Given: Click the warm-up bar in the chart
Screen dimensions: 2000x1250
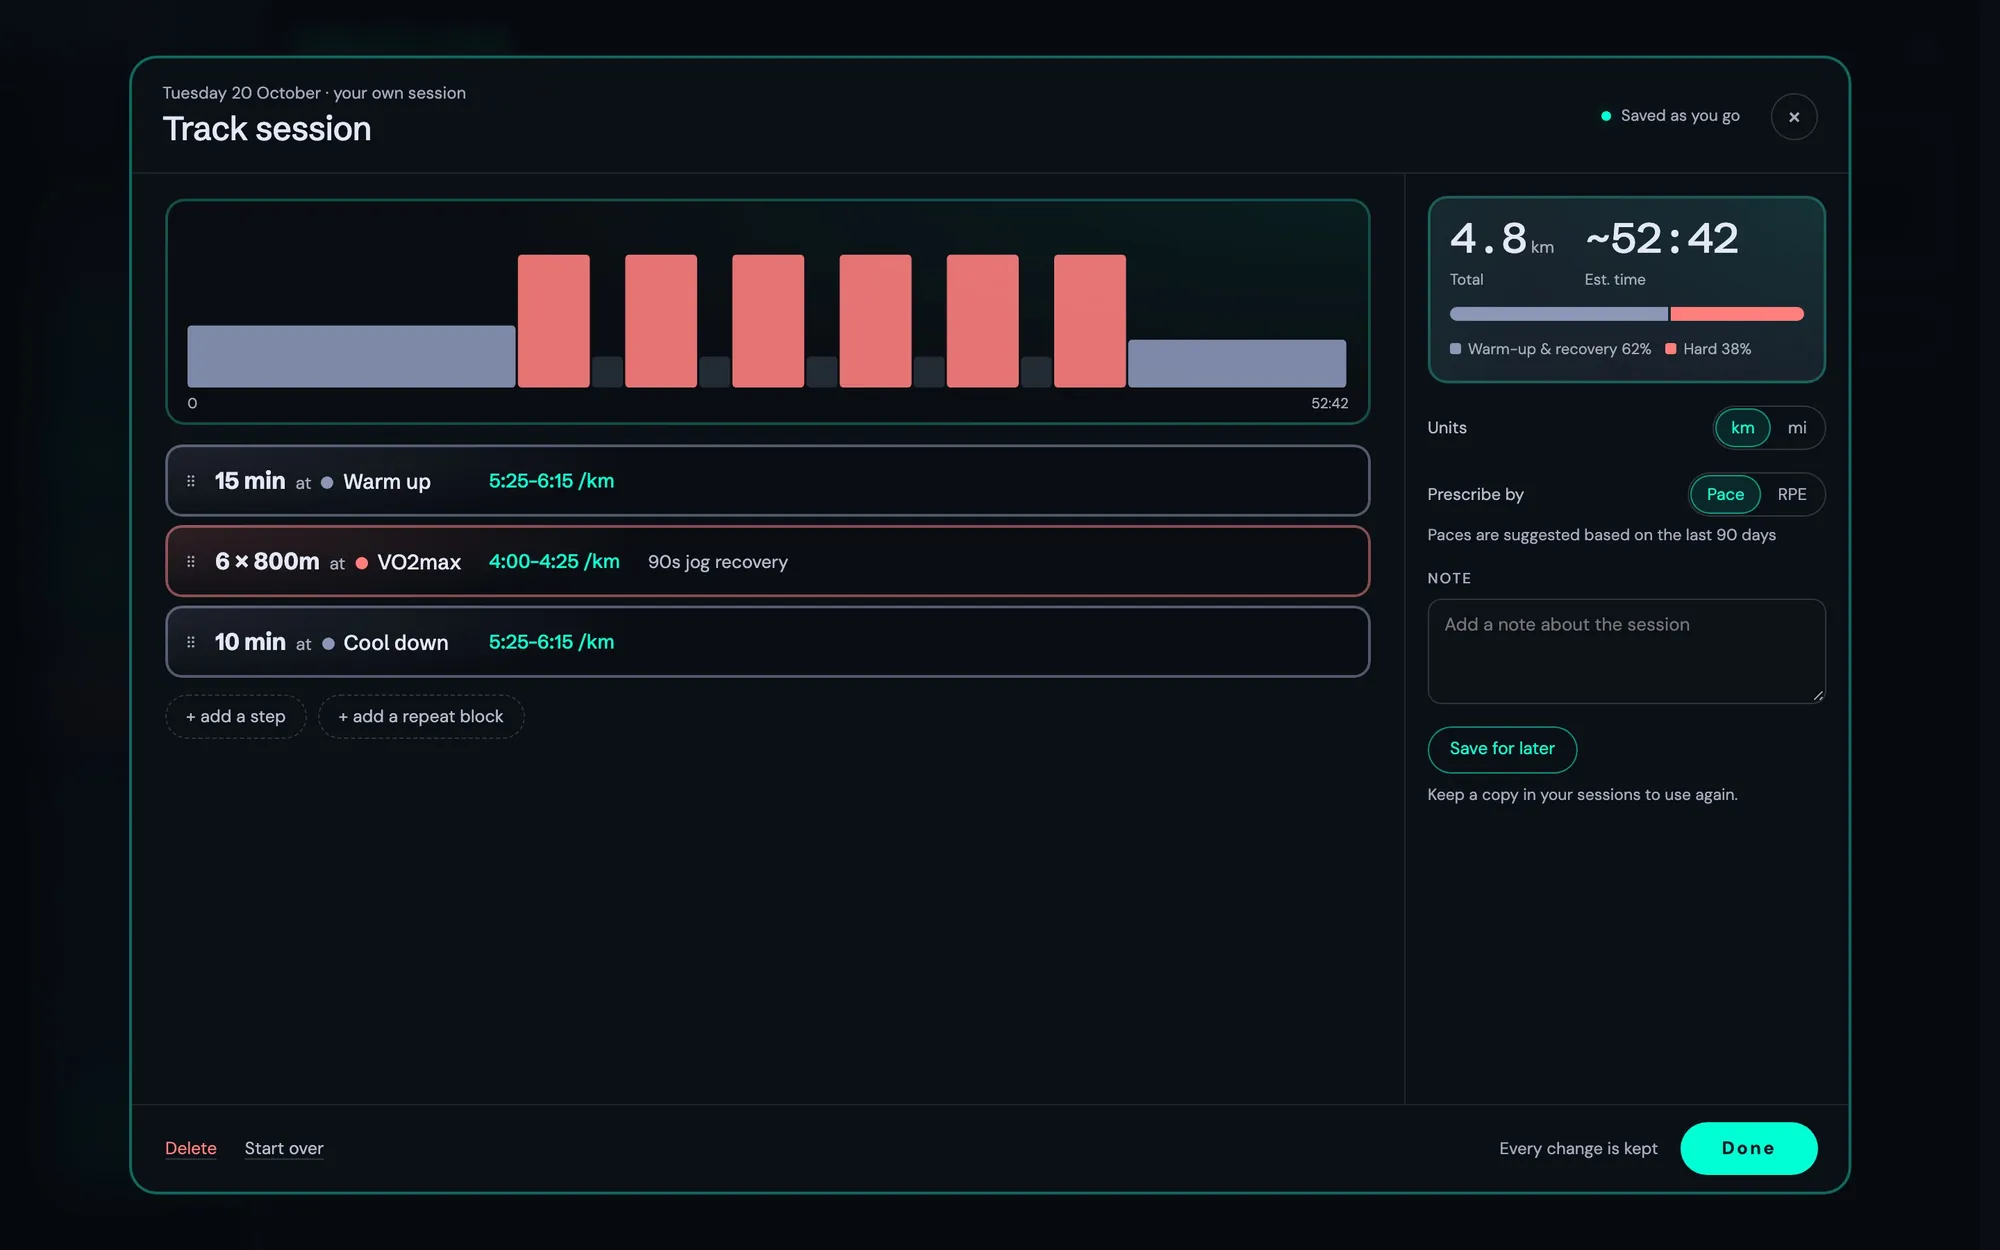Looking at the screenshot, I should click(x=351, y=356).
